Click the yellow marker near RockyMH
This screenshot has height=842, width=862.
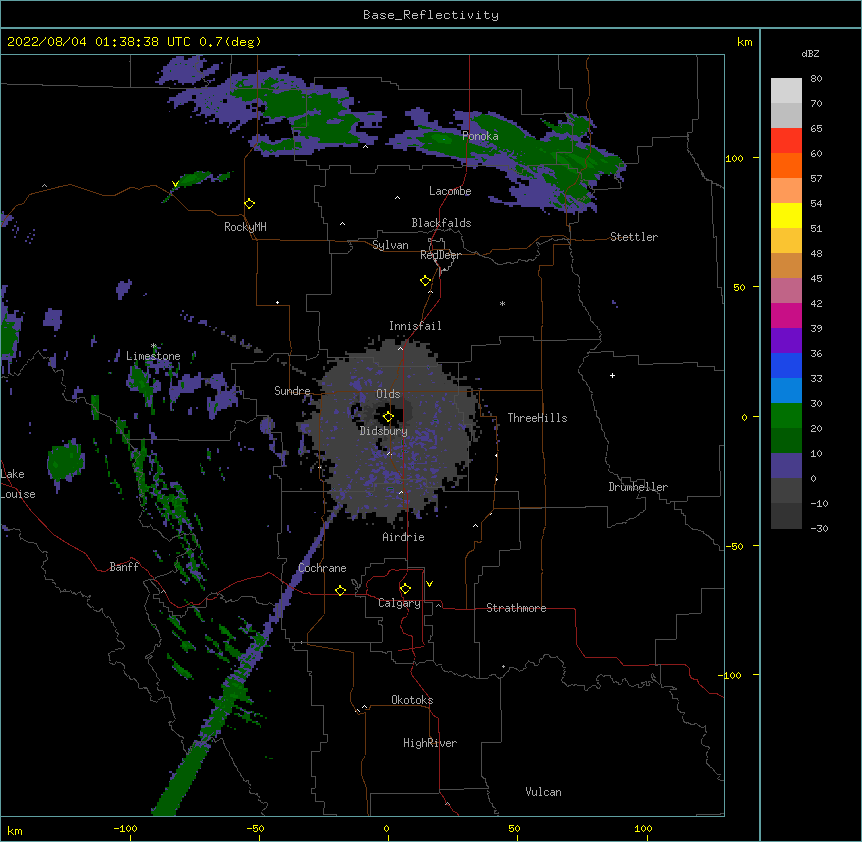[249, 203]
